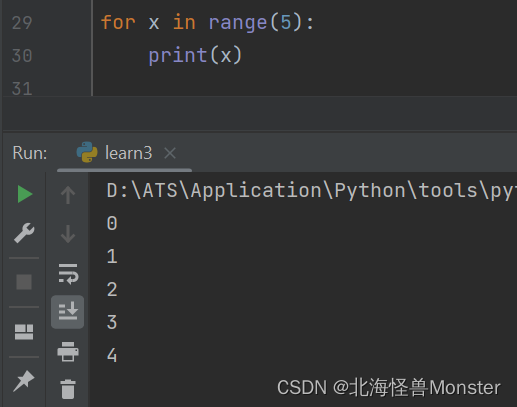517x407 pixels.
Task: Click the down arrow stack trace icon
Action: 68,234
